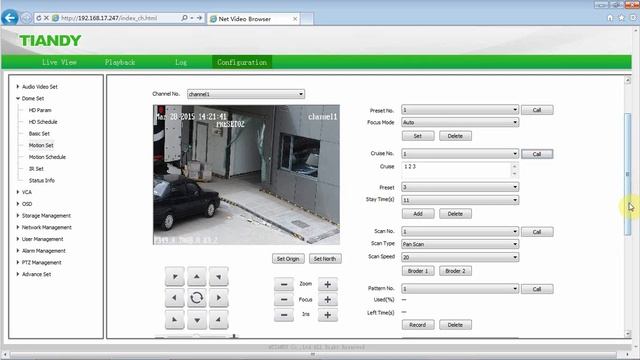The height and width of the screenshot is (360, 640).
Task: Select IR Set under Dome Set
Action: [36, 169]
